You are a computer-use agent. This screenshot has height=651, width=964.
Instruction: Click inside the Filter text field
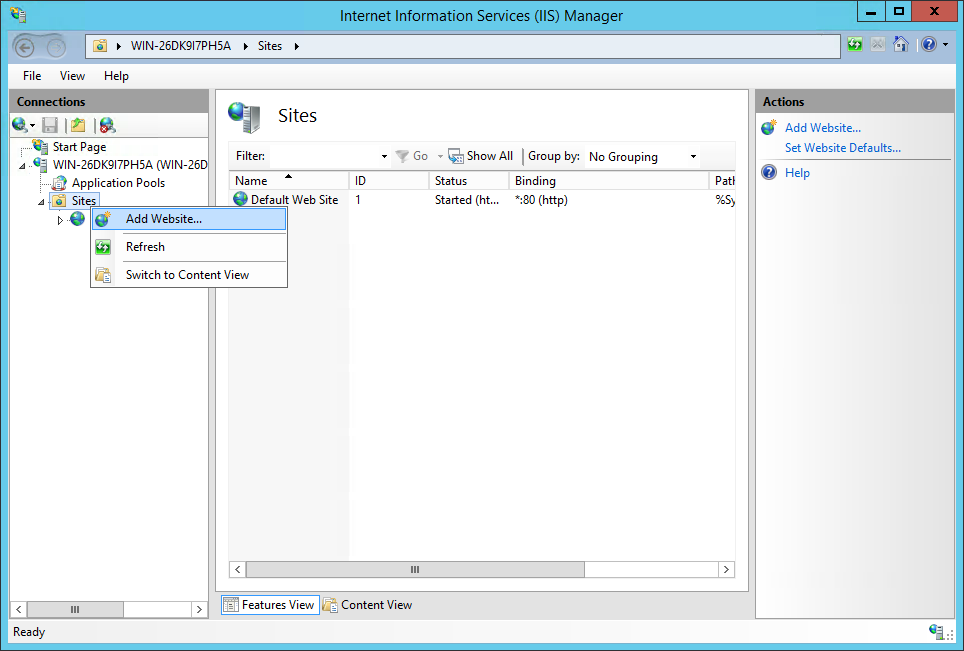pyautogui.click(x=323, y=156)
